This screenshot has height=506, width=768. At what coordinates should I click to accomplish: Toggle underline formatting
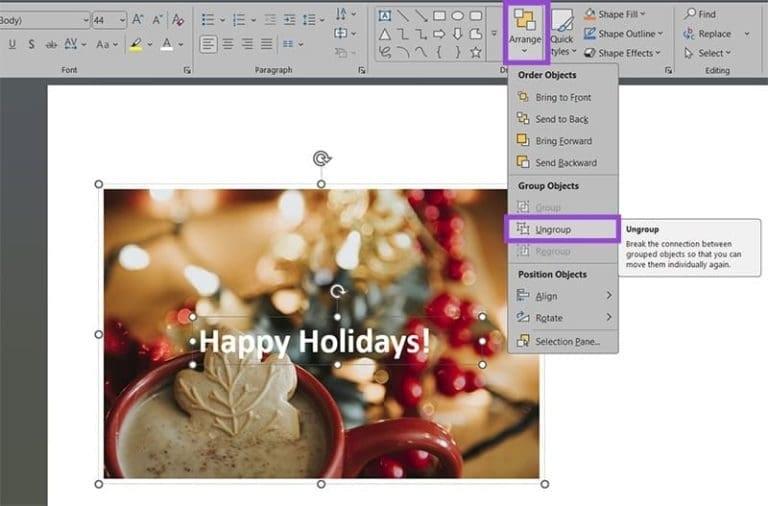click(12, 44)
